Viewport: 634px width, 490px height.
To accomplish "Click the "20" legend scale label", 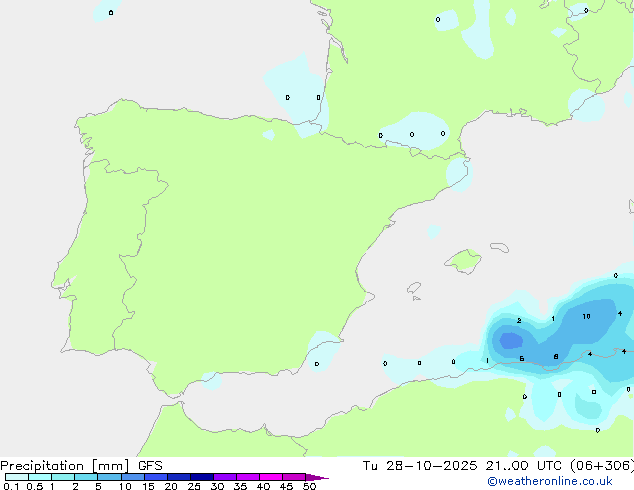I will click(x=171, y=486).
